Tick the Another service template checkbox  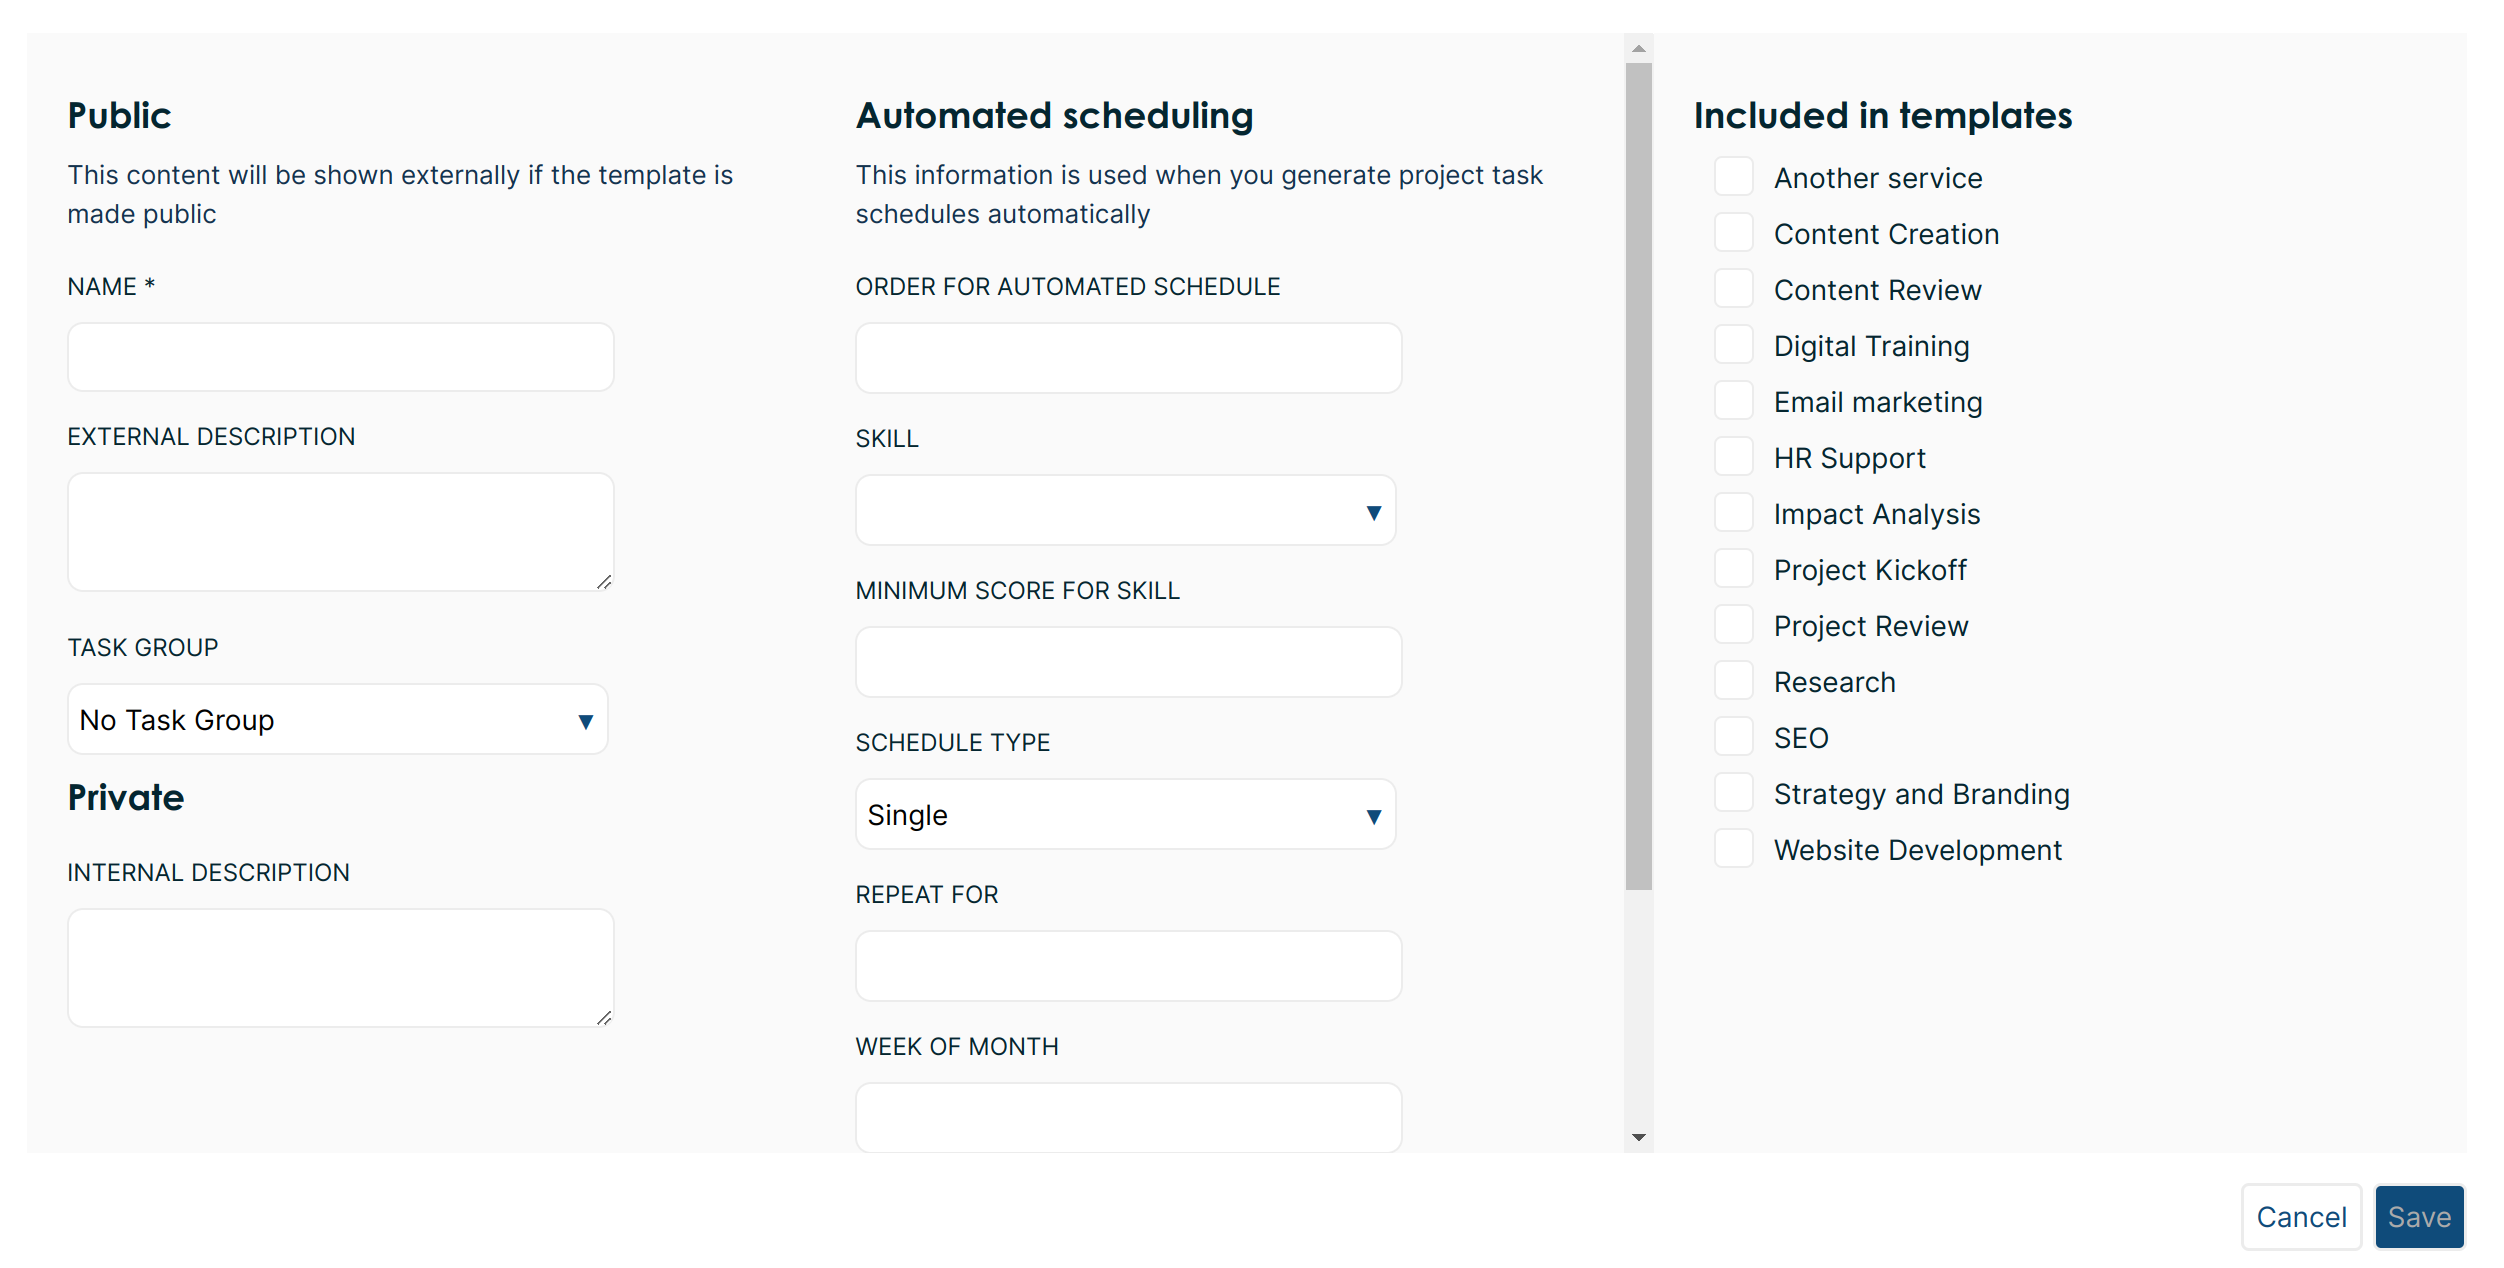(1733, 177)
